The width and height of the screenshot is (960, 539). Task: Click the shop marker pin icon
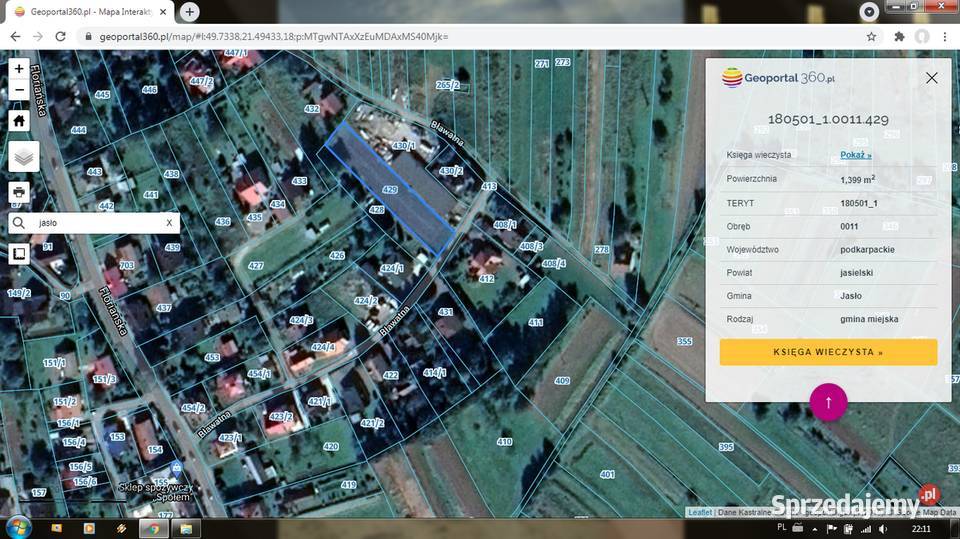pyautogui.click(x=176, y=469)
